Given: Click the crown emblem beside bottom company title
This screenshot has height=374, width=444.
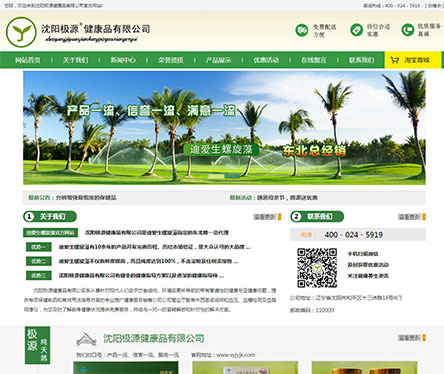Looking at the screenshot, I should [x=86, y=339].
